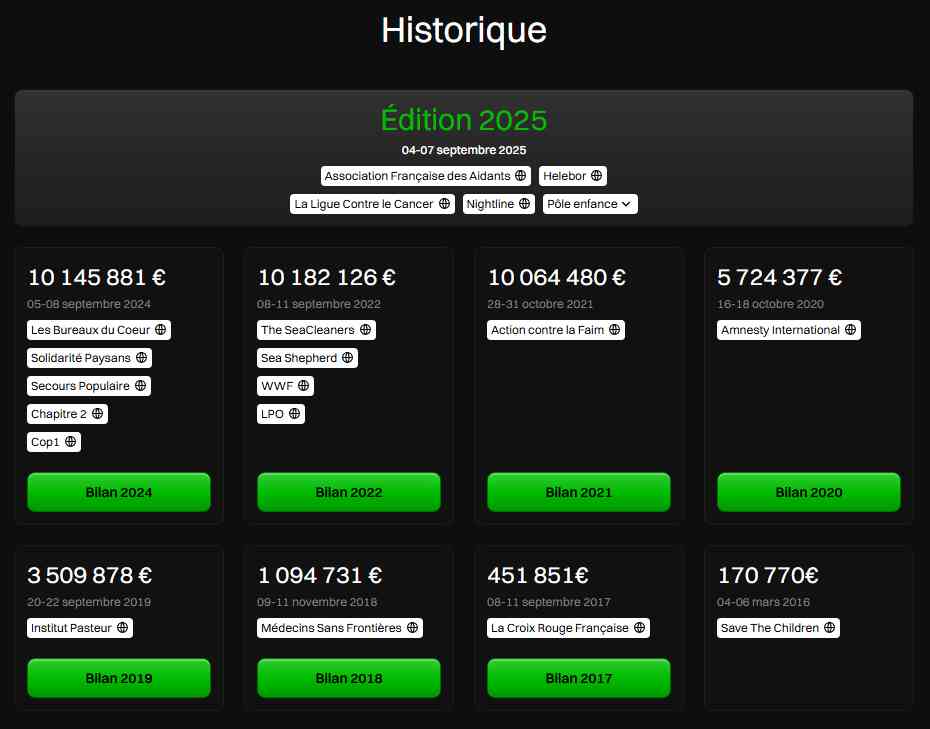Image resolution: width=930 pixels, height=729 pixels.
Task: Open the Bilan 2024 report
Action: click(x=119, y=492)
